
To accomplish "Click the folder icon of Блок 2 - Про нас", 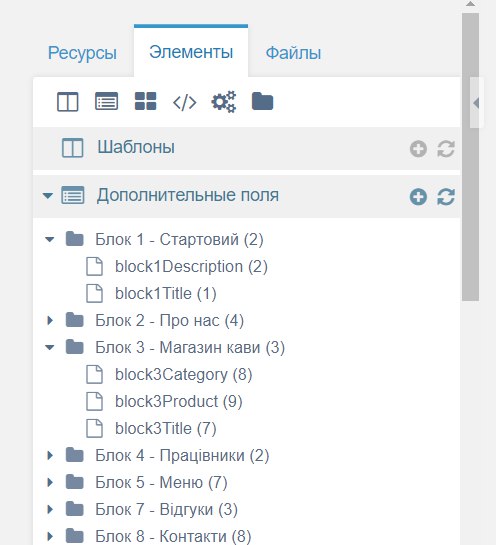I will [x=75, y=320].
